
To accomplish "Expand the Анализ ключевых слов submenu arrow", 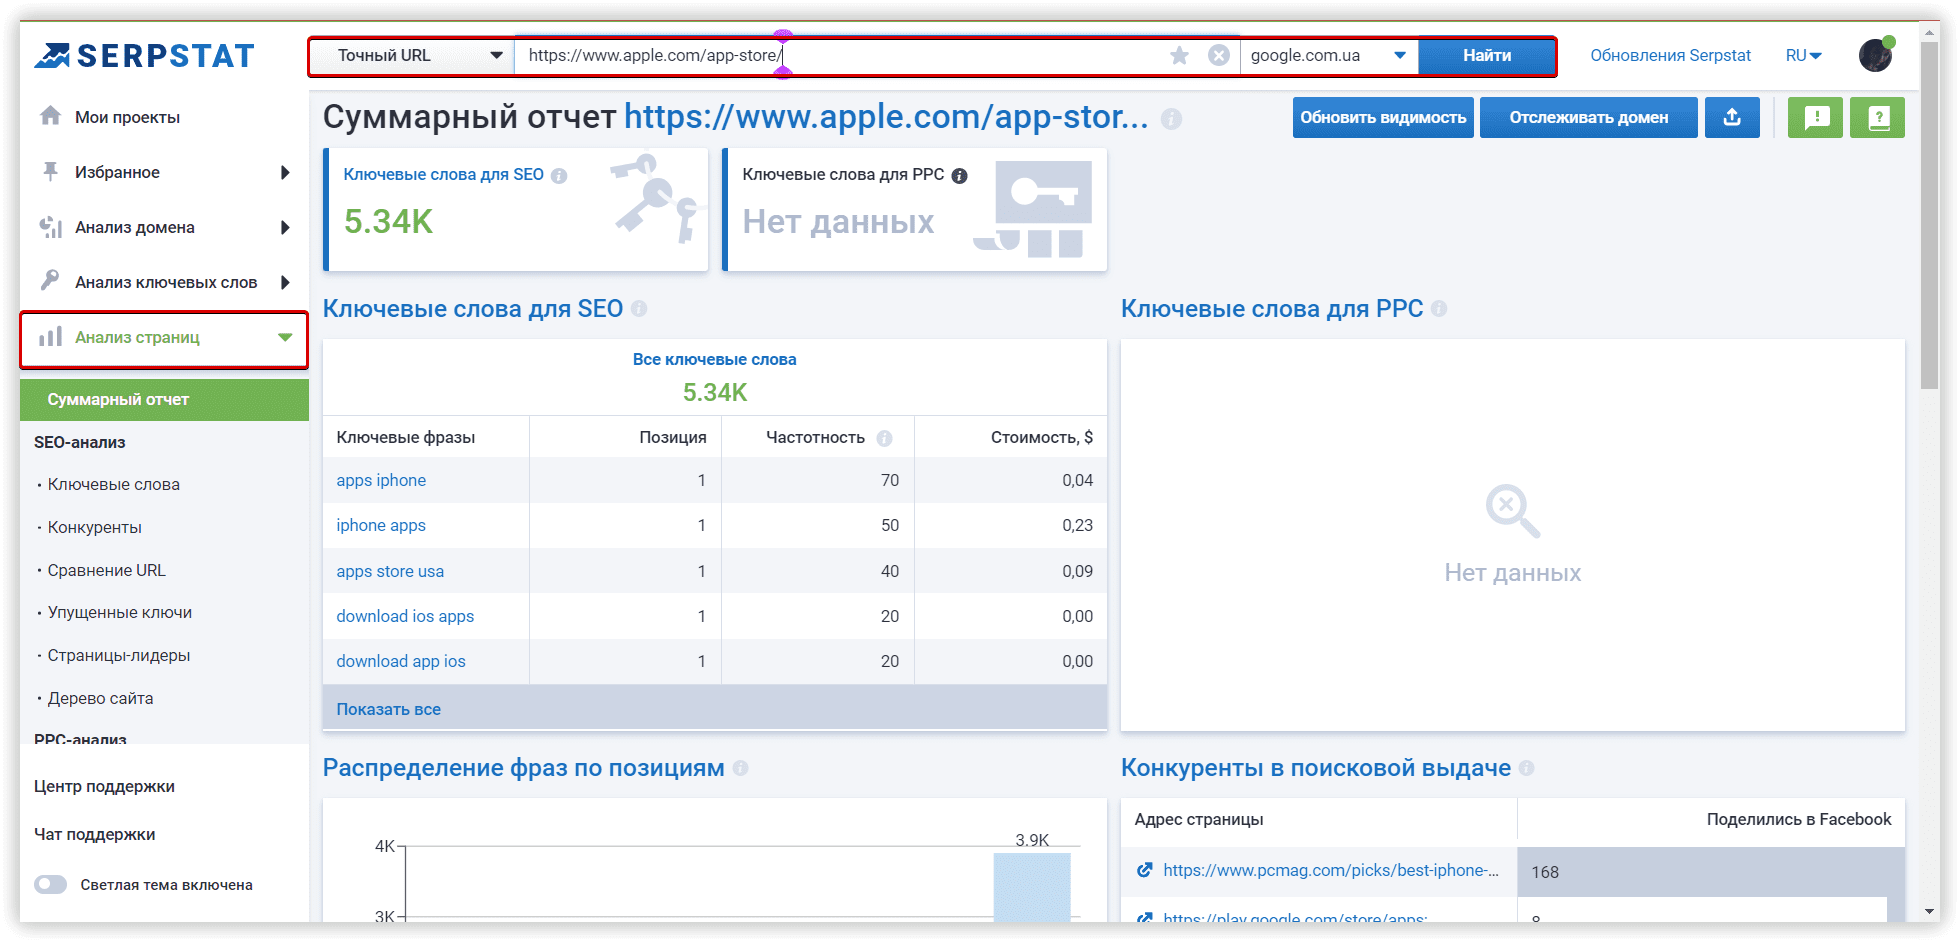I will pos(285,282).
